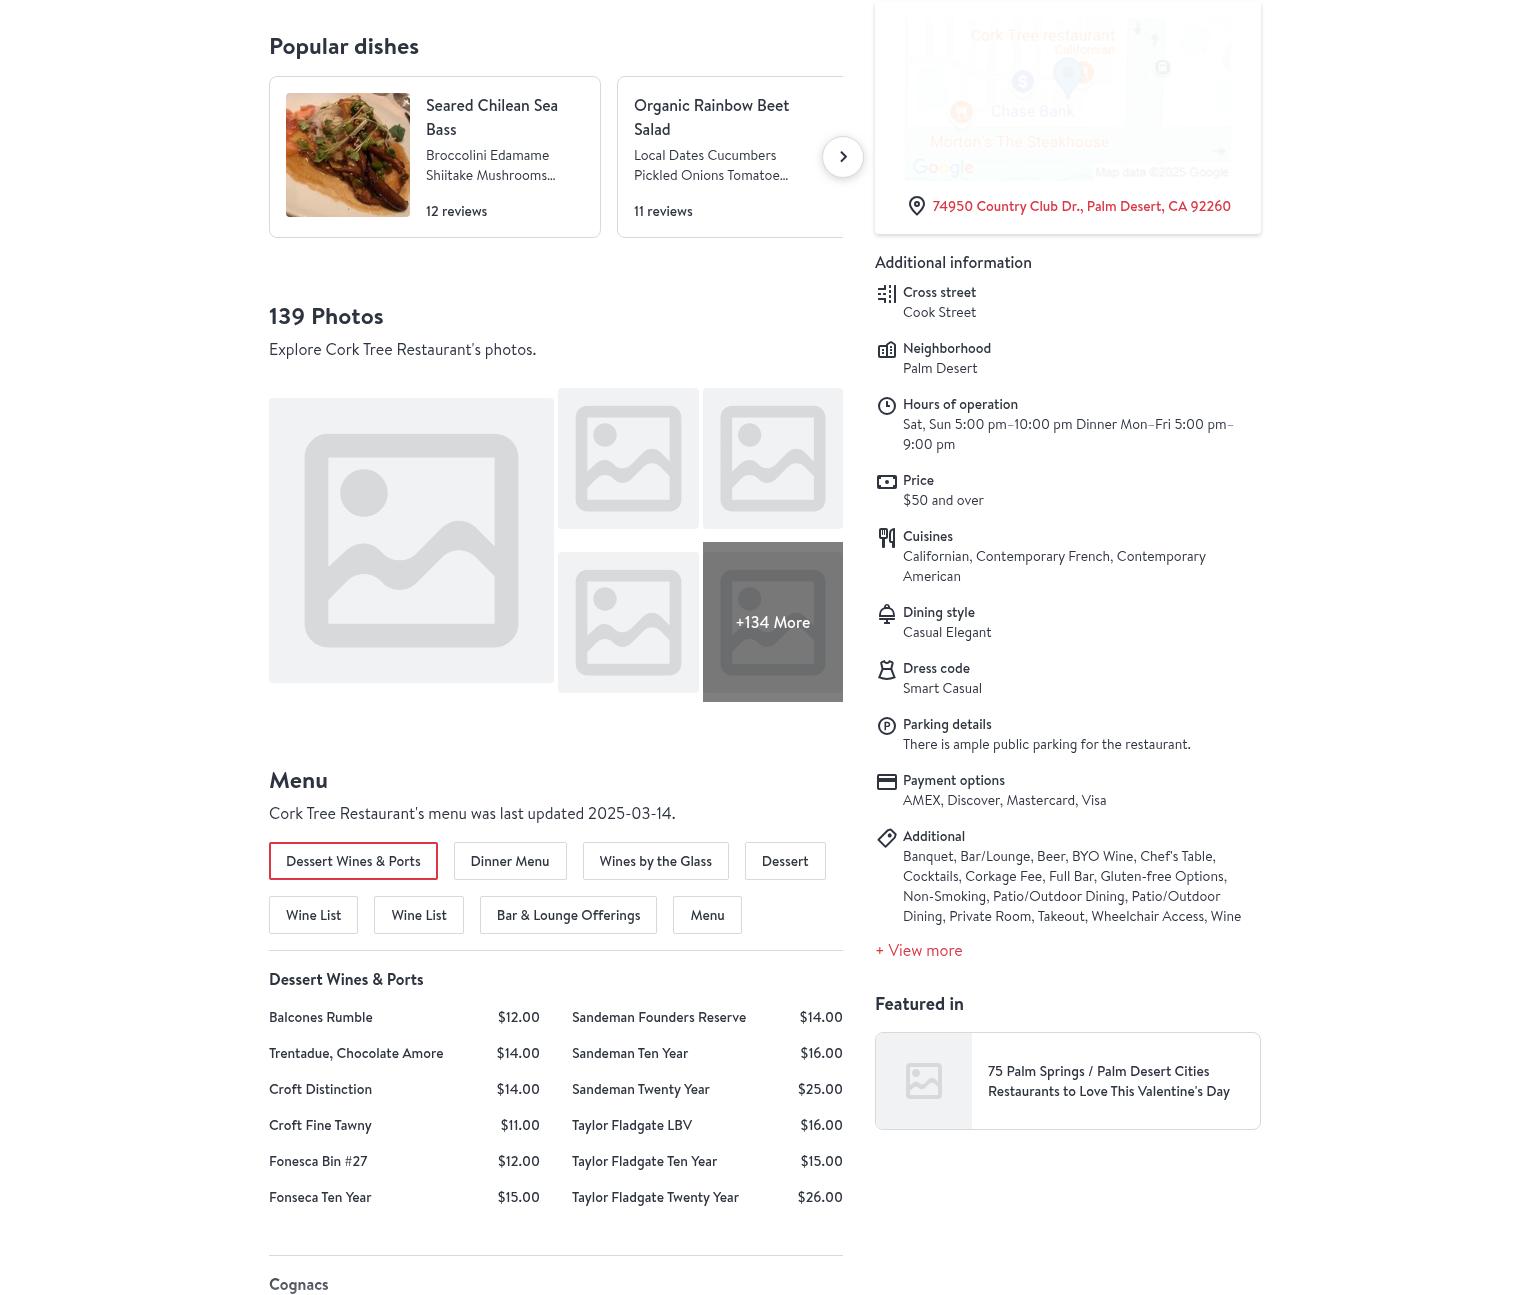Select the Dessert Wines & Ports tab
Viewport: 1530px width, 1295px height.
point(353,861)
